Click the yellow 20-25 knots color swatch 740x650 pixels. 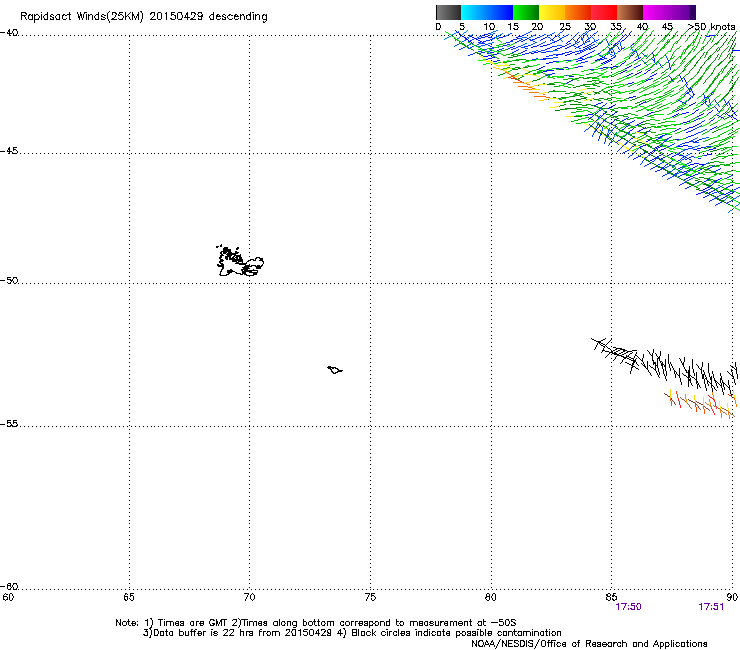[x=552, y=12]
